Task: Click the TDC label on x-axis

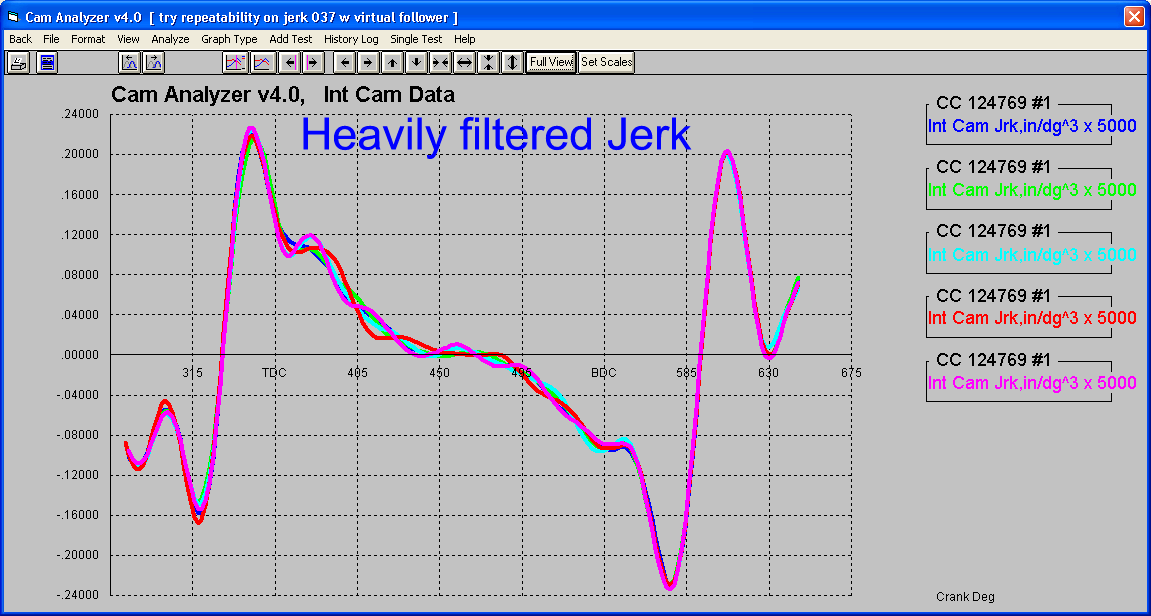Action: pyautogui.click(x=275, y=372)
